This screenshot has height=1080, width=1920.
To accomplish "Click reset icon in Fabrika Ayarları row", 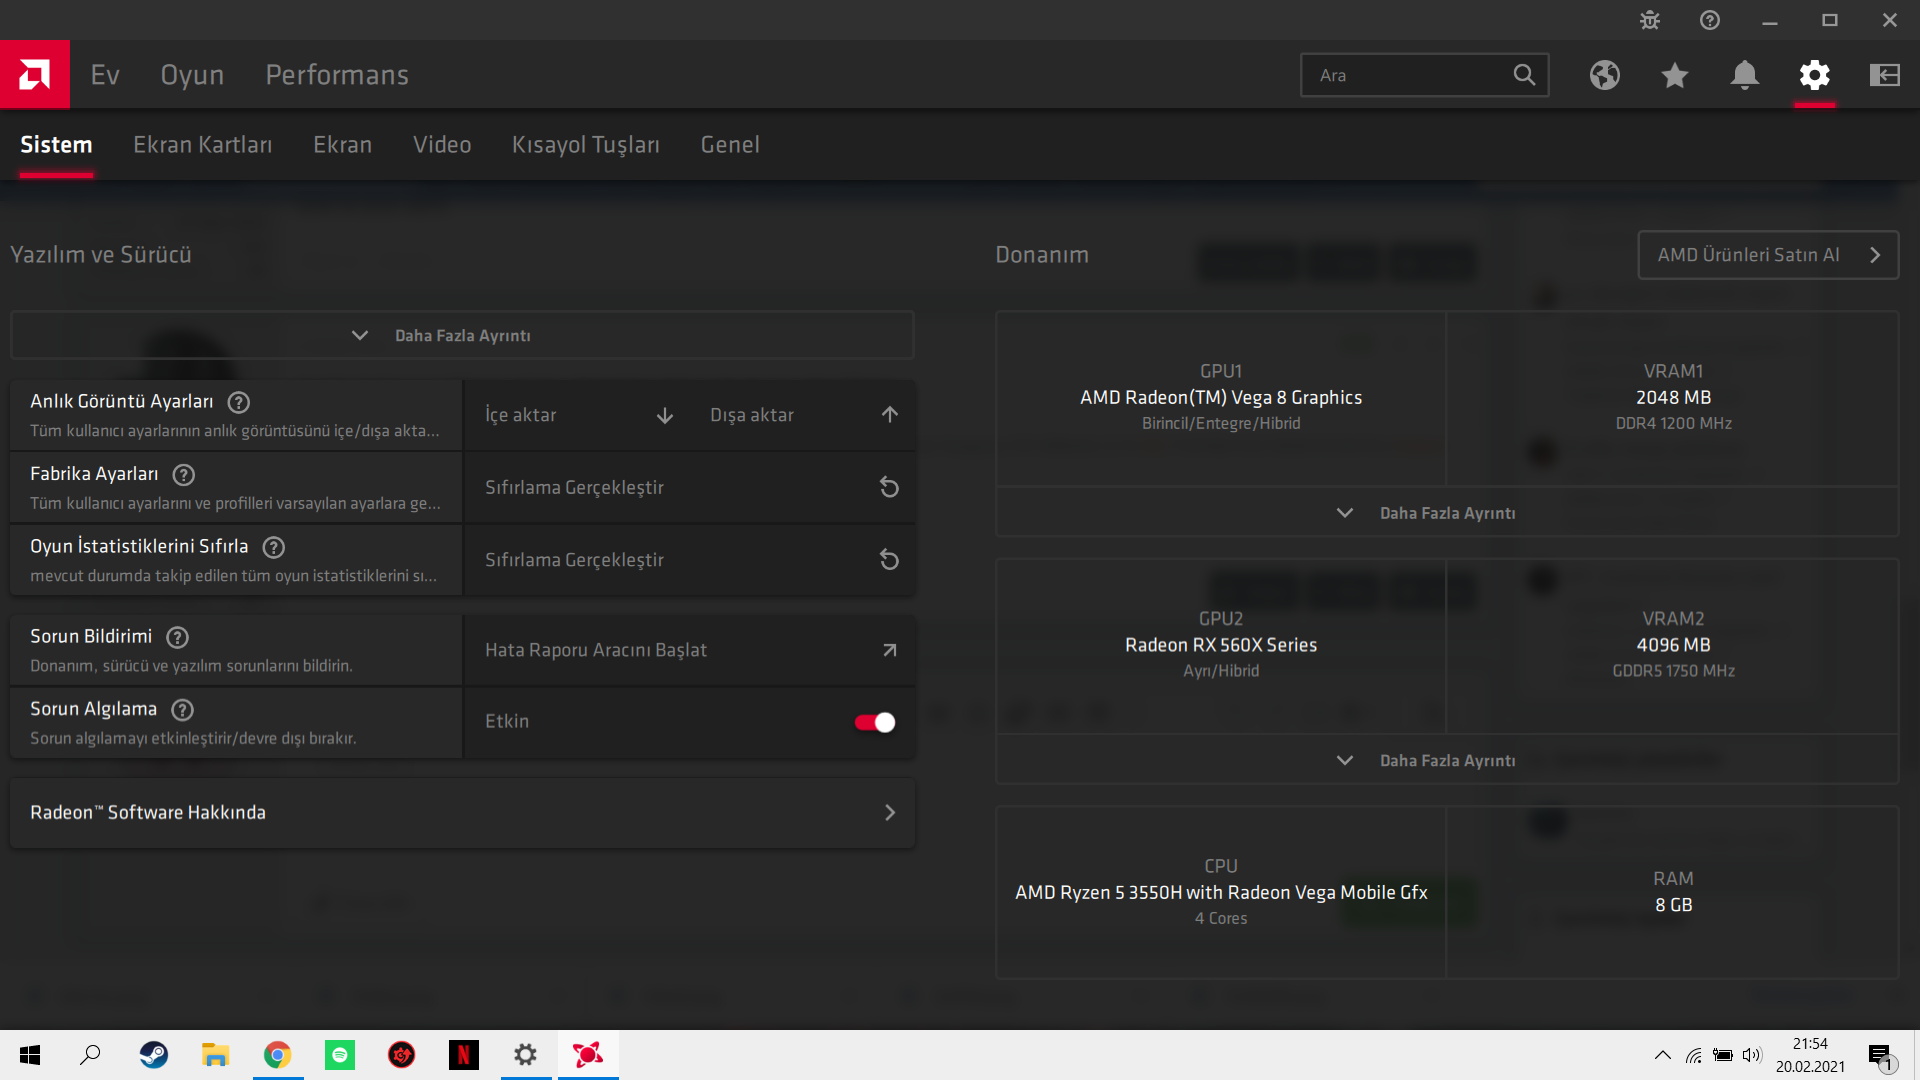I will tap(889, 487).
